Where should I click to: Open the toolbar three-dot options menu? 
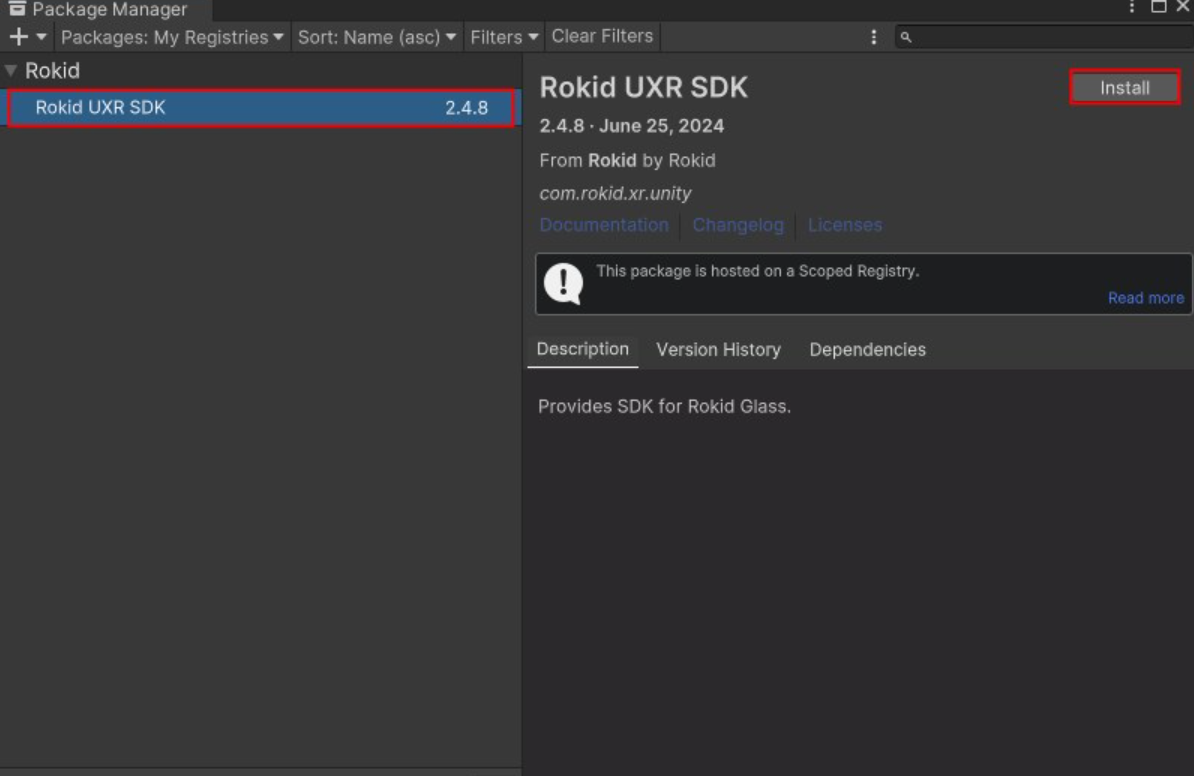point(873,37)
